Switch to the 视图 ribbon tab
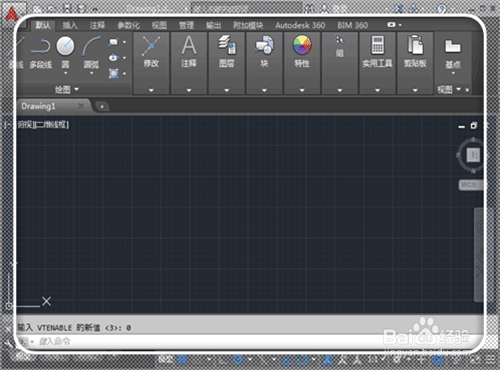This screenshot has height=370, width=500. pyautogui.click(x=159, y=25)
